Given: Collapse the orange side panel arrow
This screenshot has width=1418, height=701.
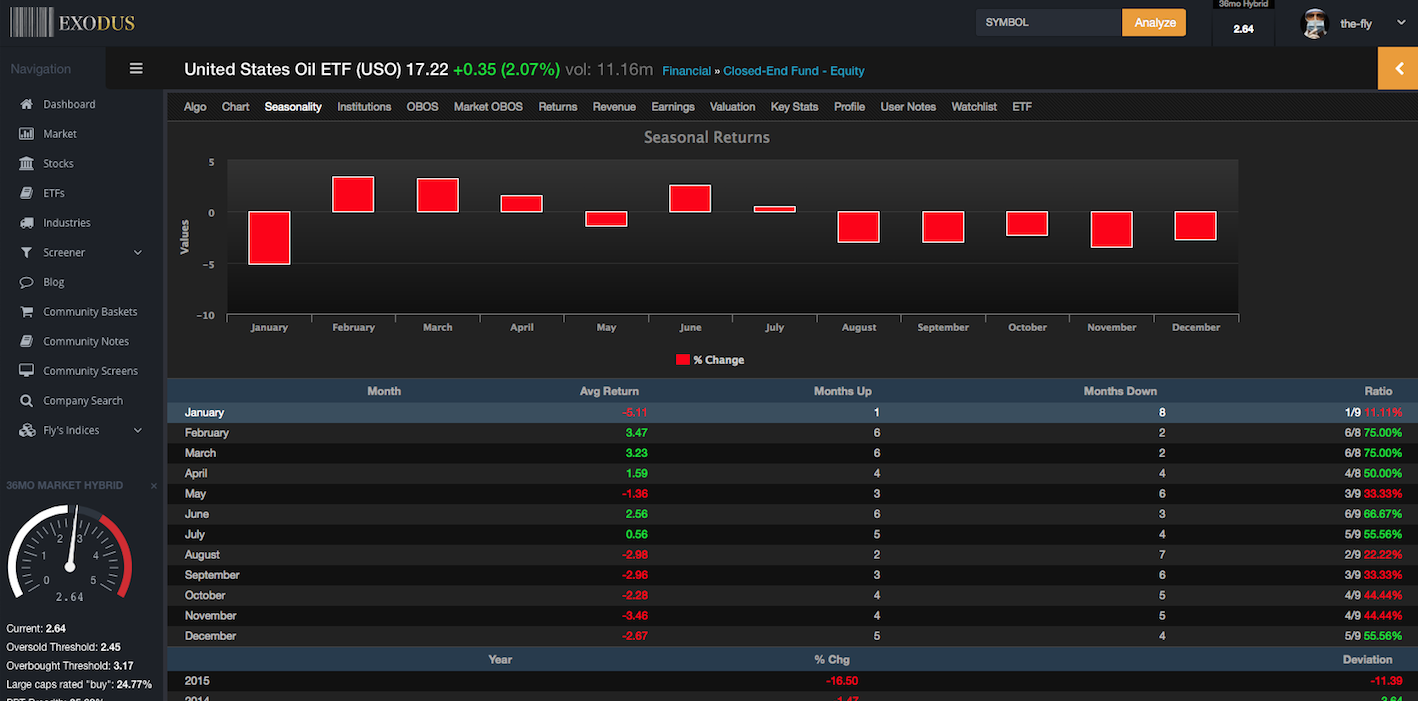Looking at the screenshot, I should coord(1398,69).
